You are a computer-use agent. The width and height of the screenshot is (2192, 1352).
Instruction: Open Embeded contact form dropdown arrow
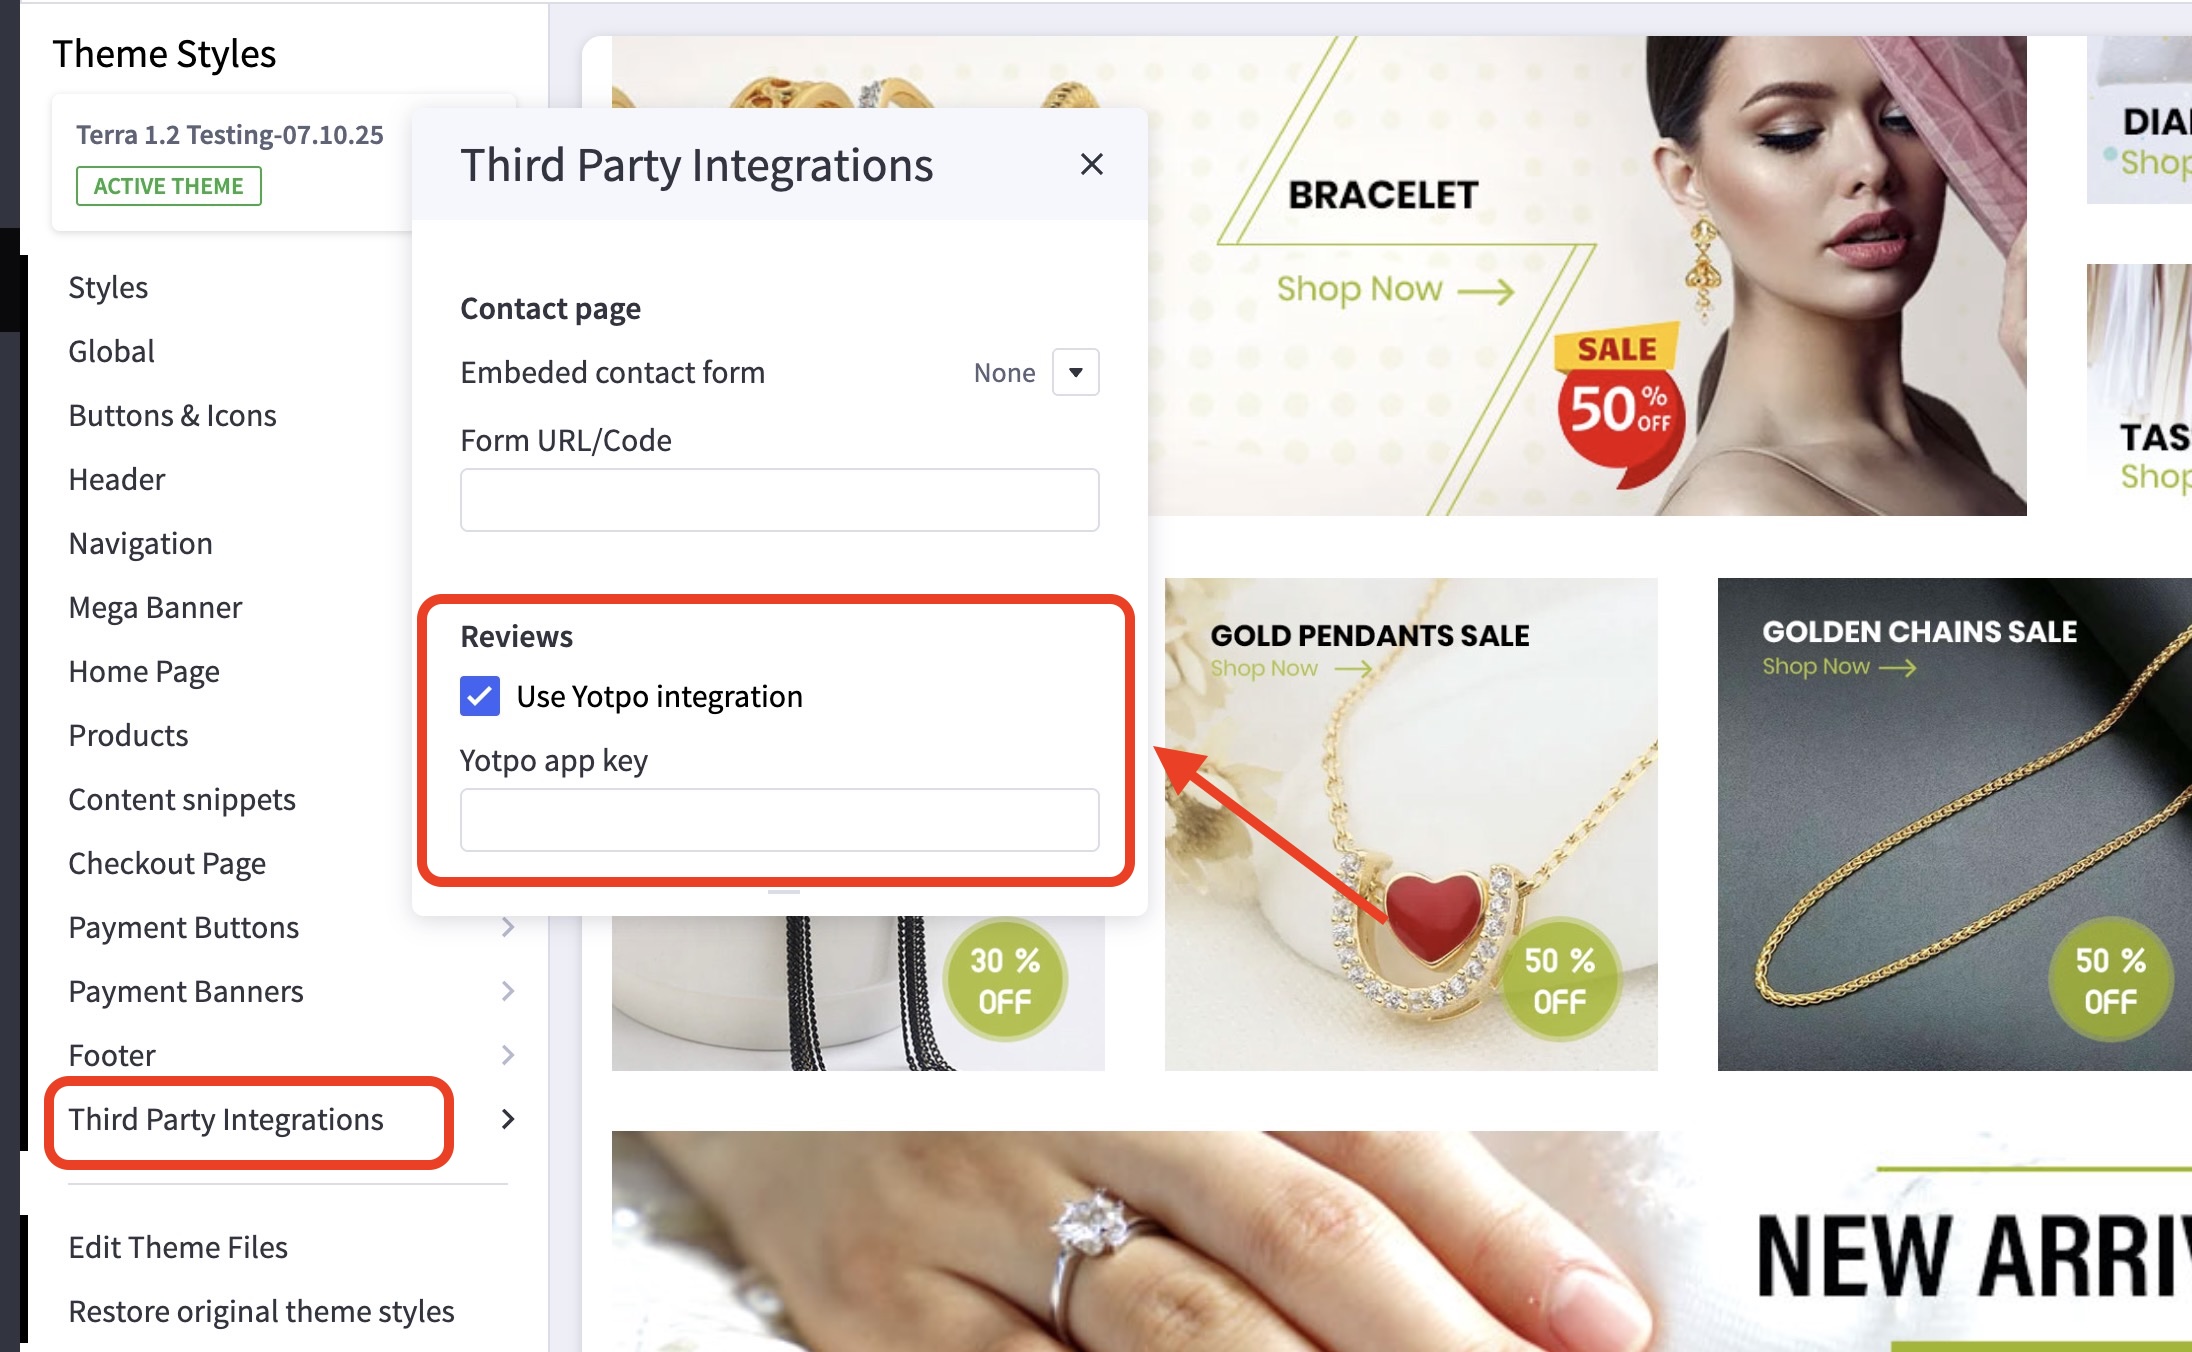pos(1076,372)
